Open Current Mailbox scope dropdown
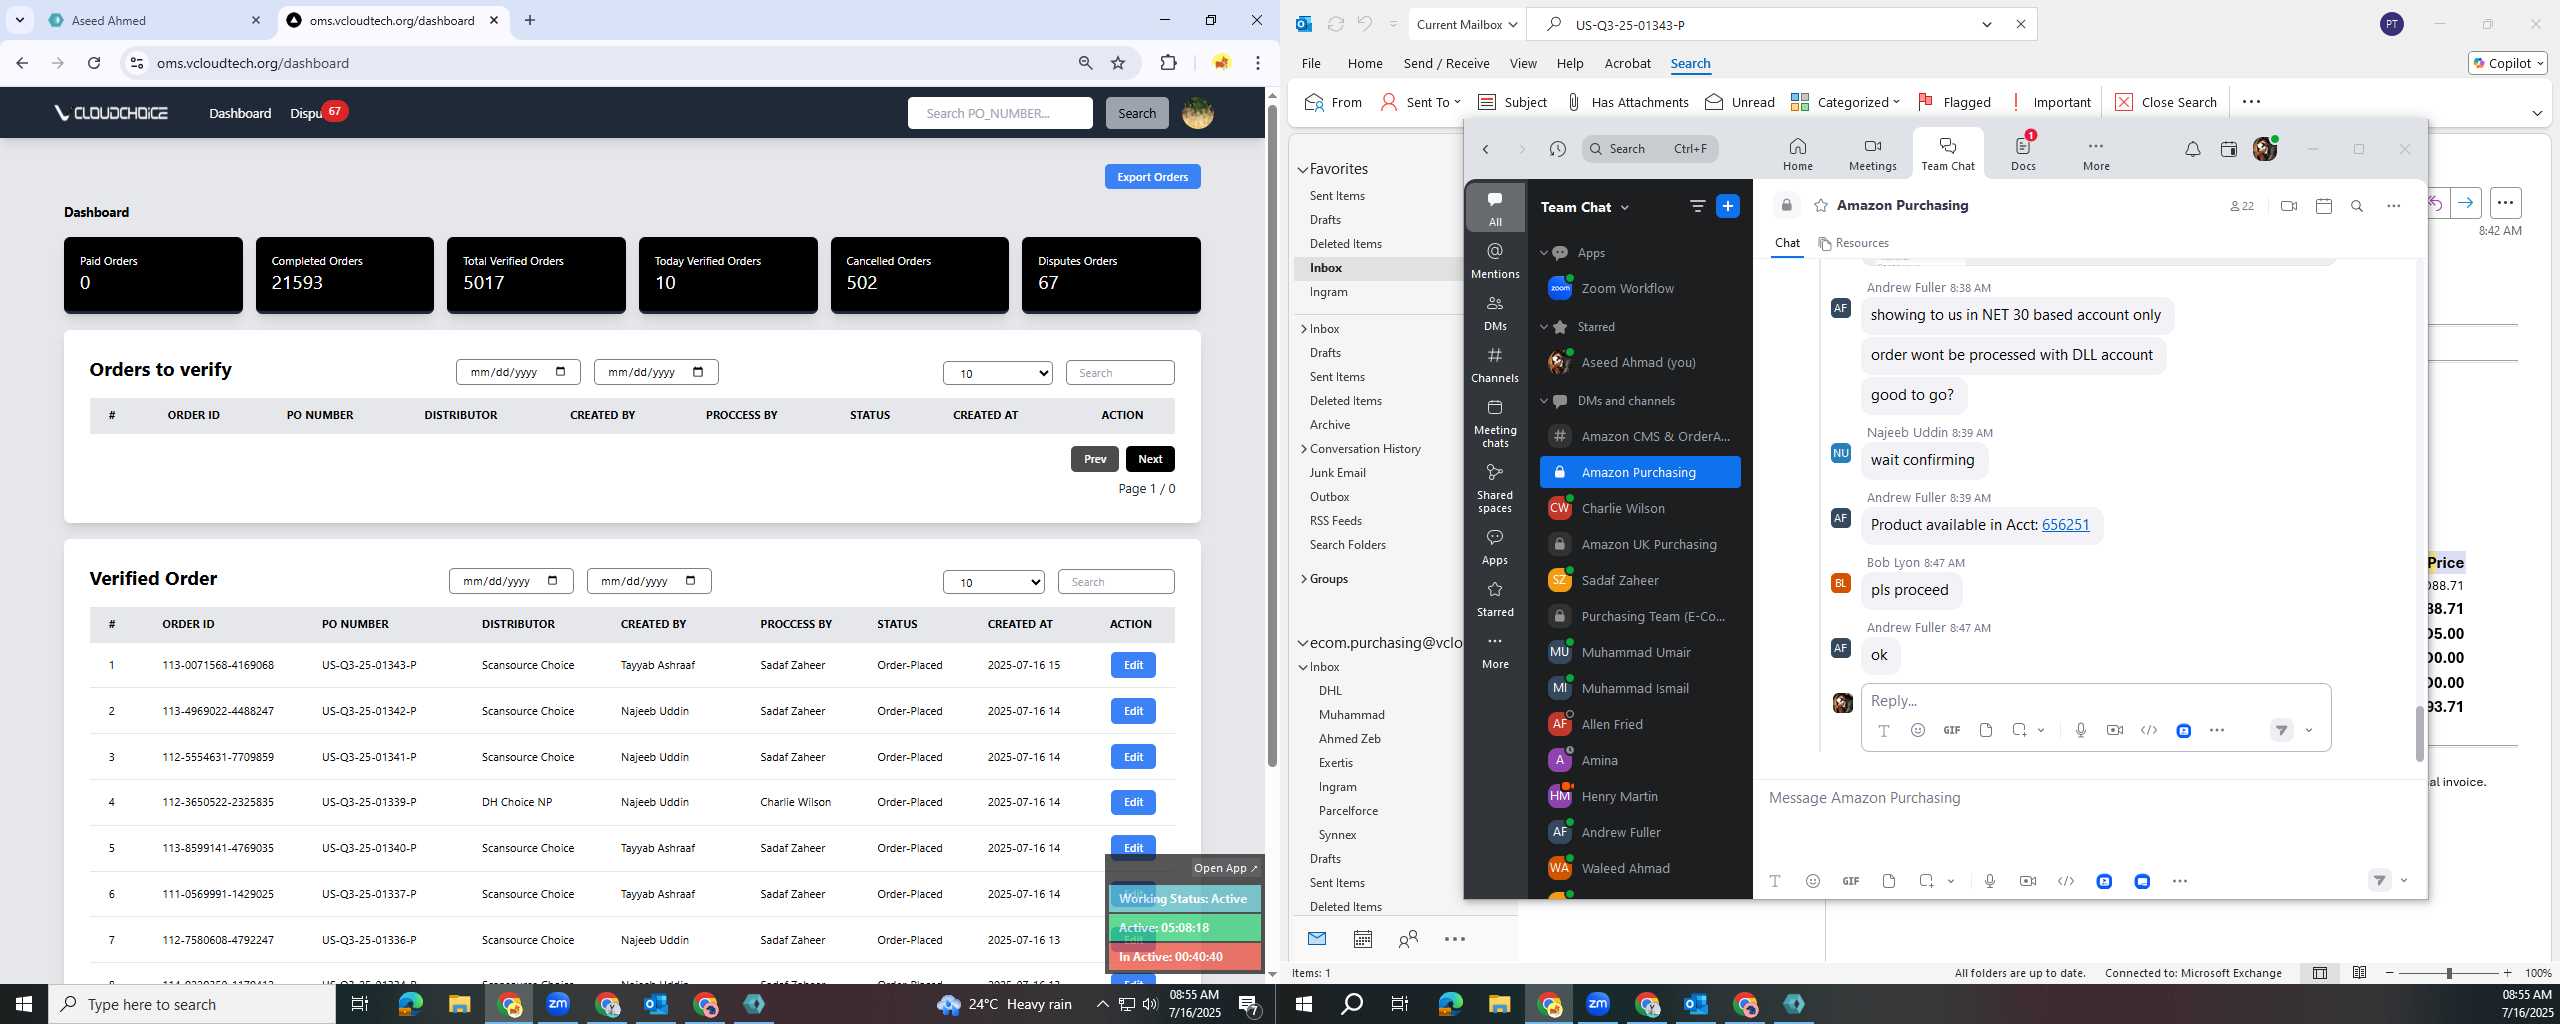This screenshot has height=1024, width=2560. coord(1467,25)
